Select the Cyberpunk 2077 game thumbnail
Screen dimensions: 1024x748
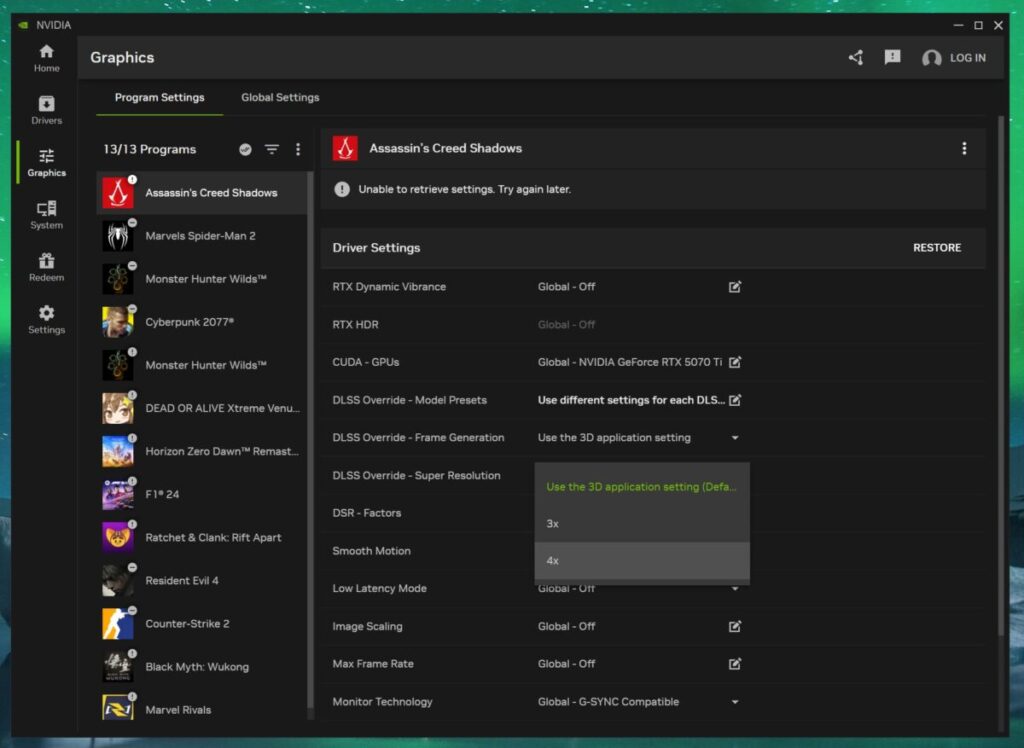(x=118, y=322)
